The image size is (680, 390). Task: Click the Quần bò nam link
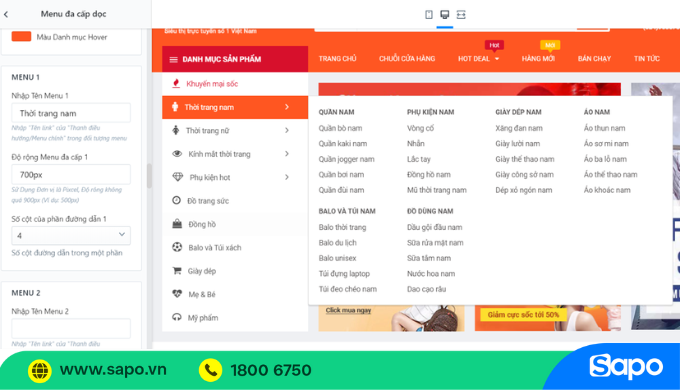coord(340,128)
